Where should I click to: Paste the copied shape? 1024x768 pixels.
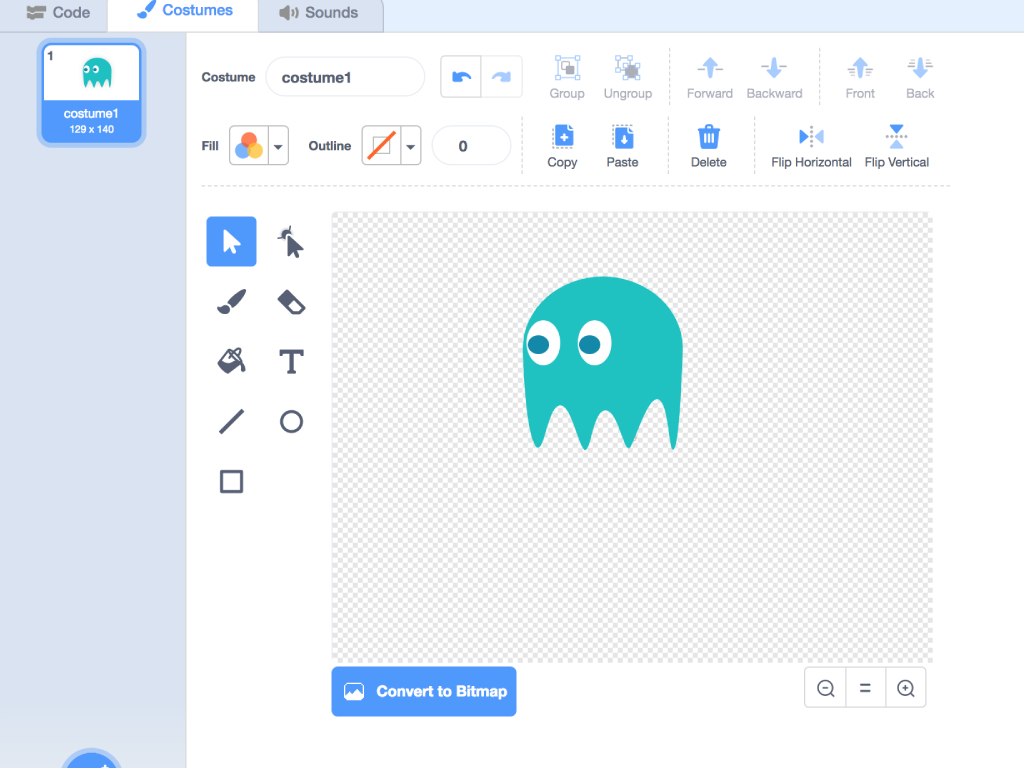622,146
